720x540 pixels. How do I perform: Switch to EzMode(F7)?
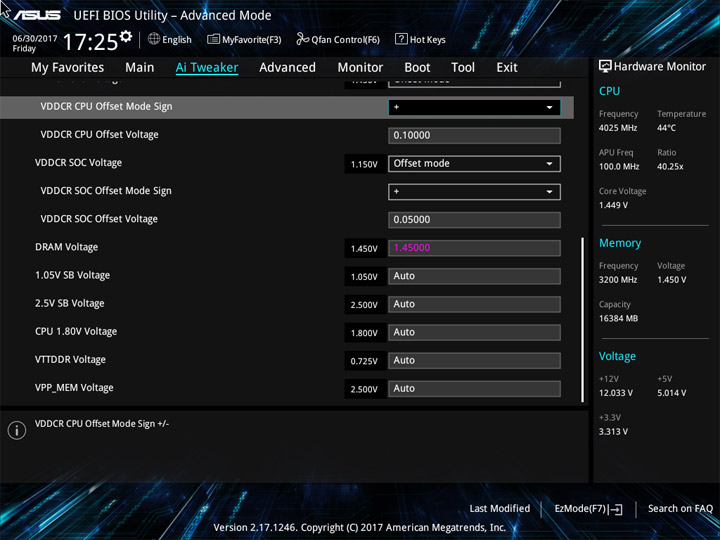(x=588, y=509)
